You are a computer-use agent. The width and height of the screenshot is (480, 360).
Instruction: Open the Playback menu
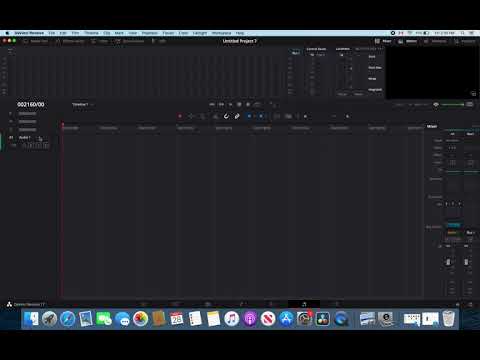pyautogui.click(x=150, y=33)
